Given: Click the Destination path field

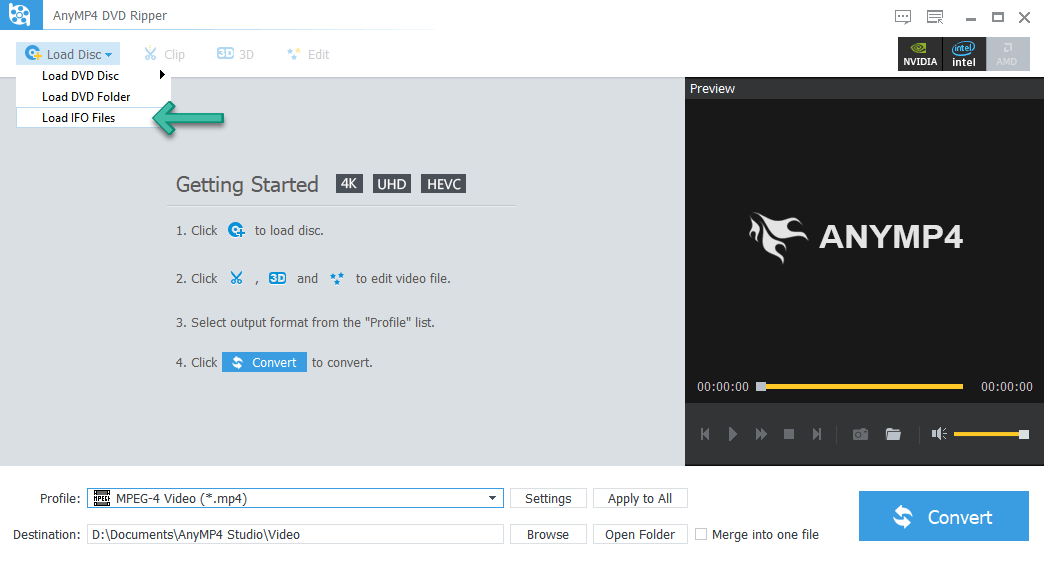Looking at the screenshot, I should point(295,534).
